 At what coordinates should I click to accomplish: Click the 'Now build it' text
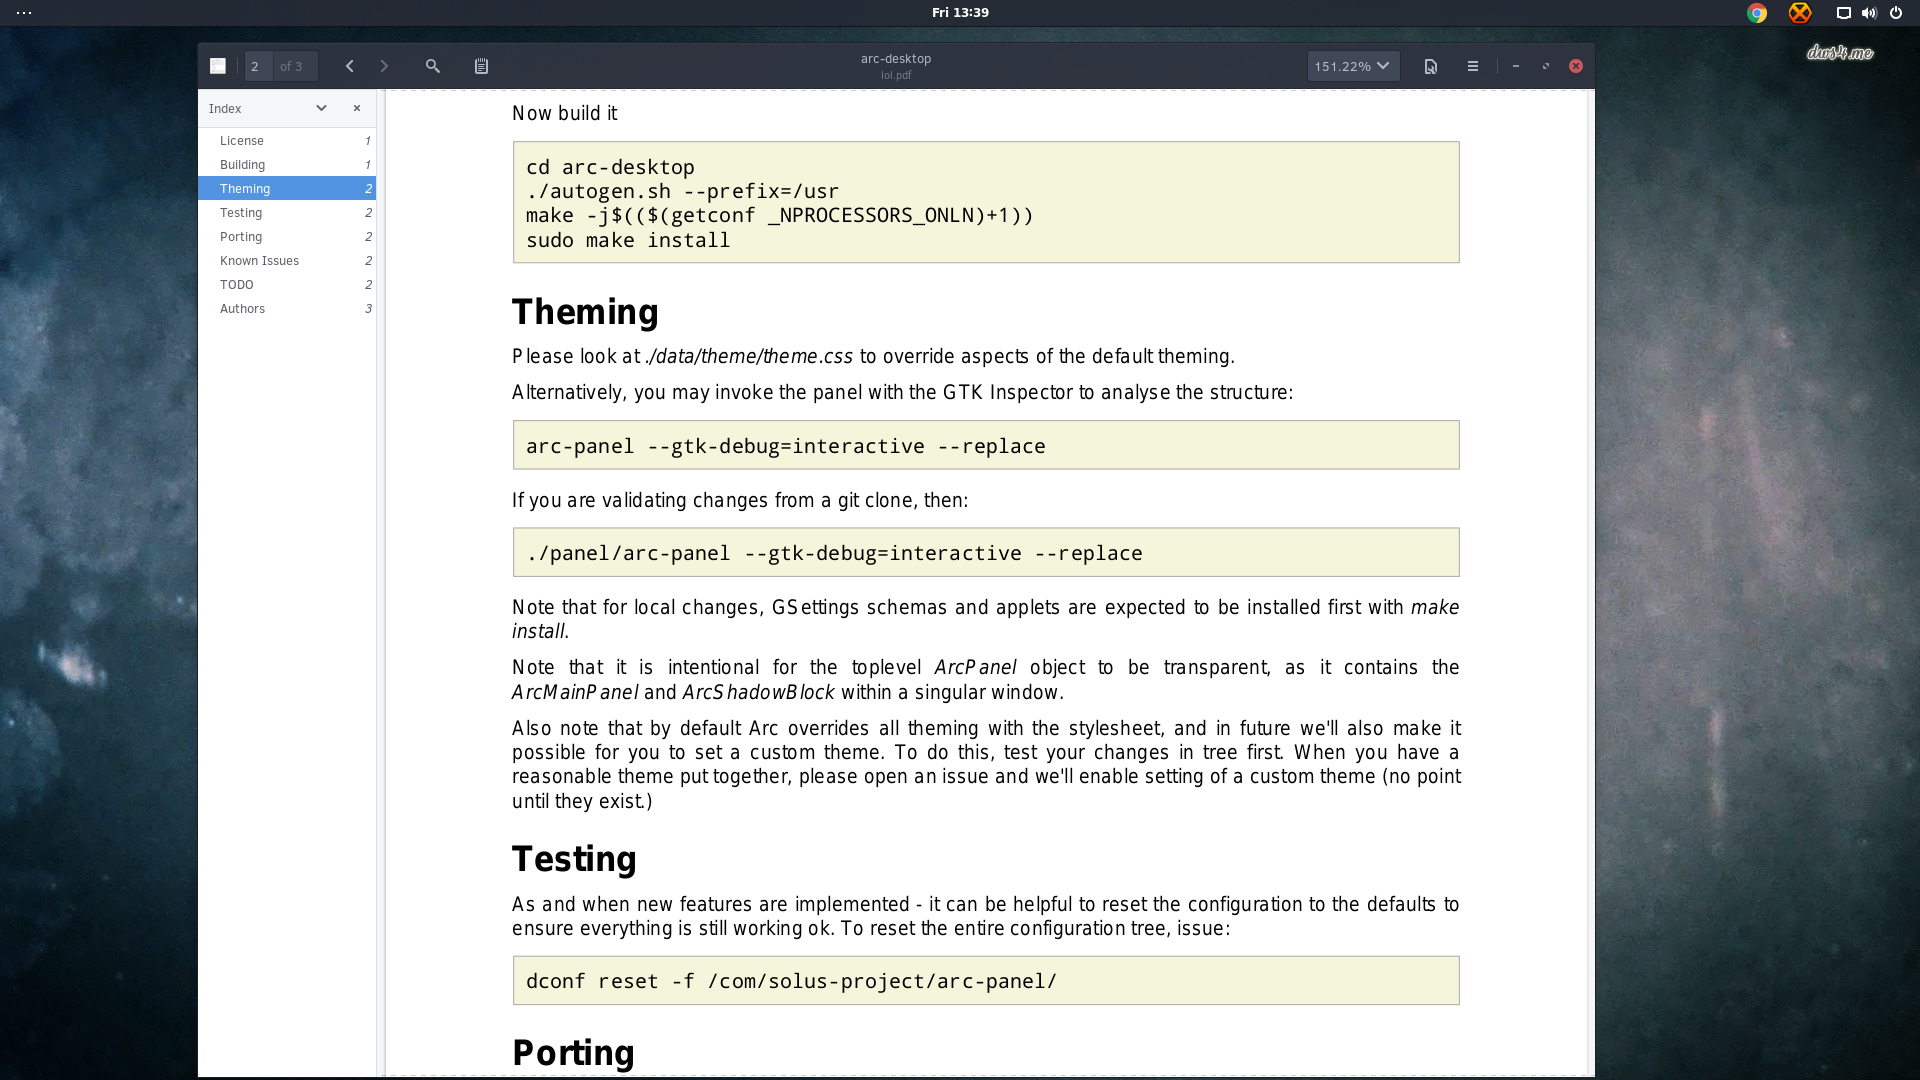[564, 114]
